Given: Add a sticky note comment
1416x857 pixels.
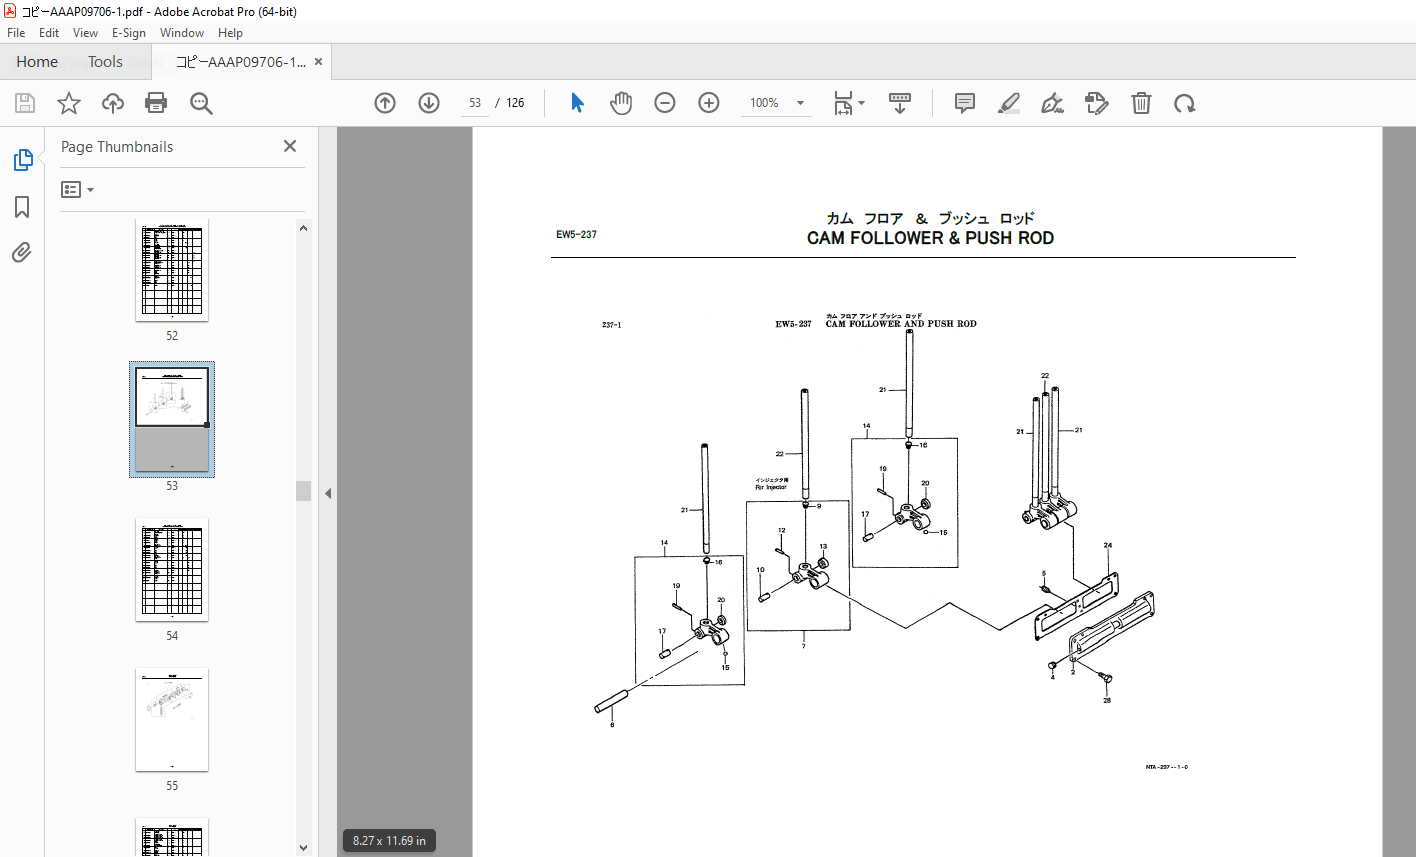Looking at the screenshot, I should pos(965,103).
